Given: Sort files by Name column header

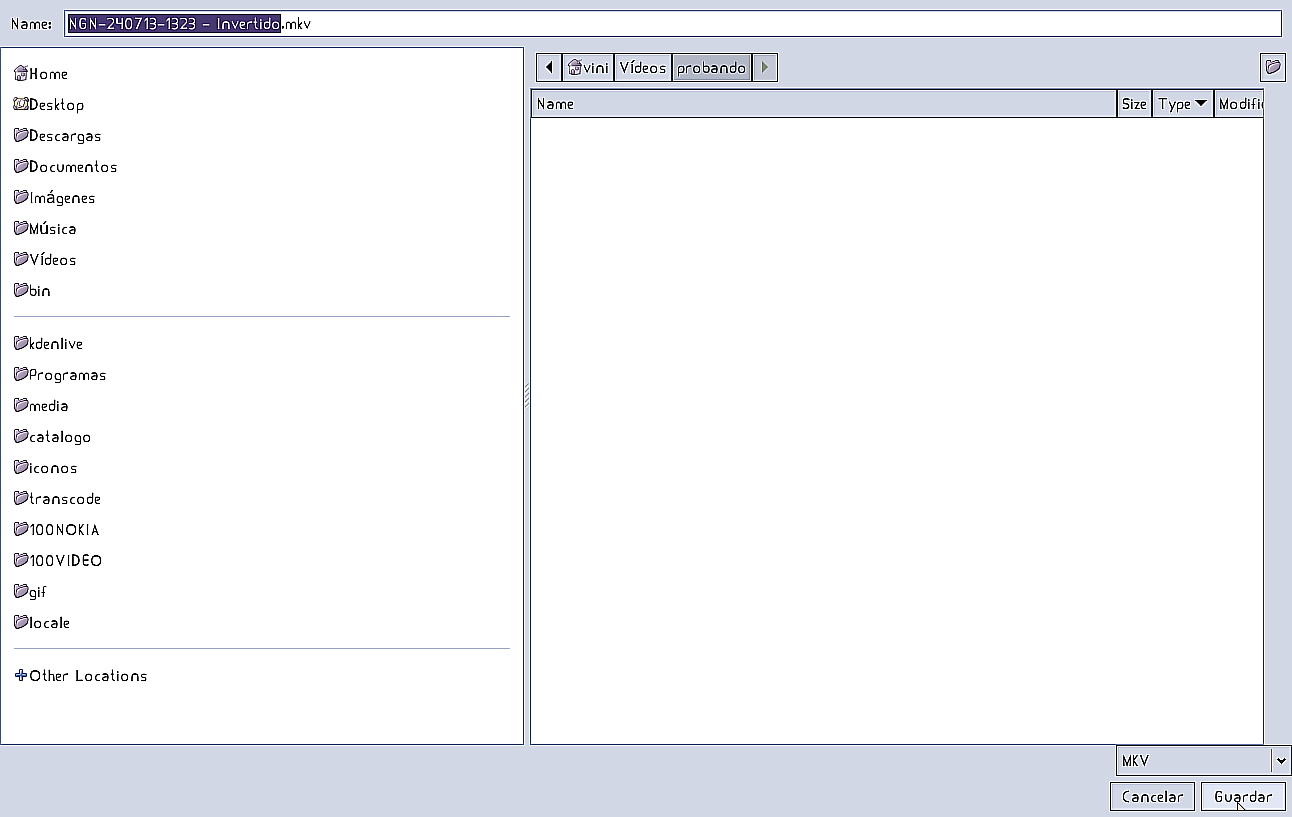Looking at the screenshot, I should (822, 104).
